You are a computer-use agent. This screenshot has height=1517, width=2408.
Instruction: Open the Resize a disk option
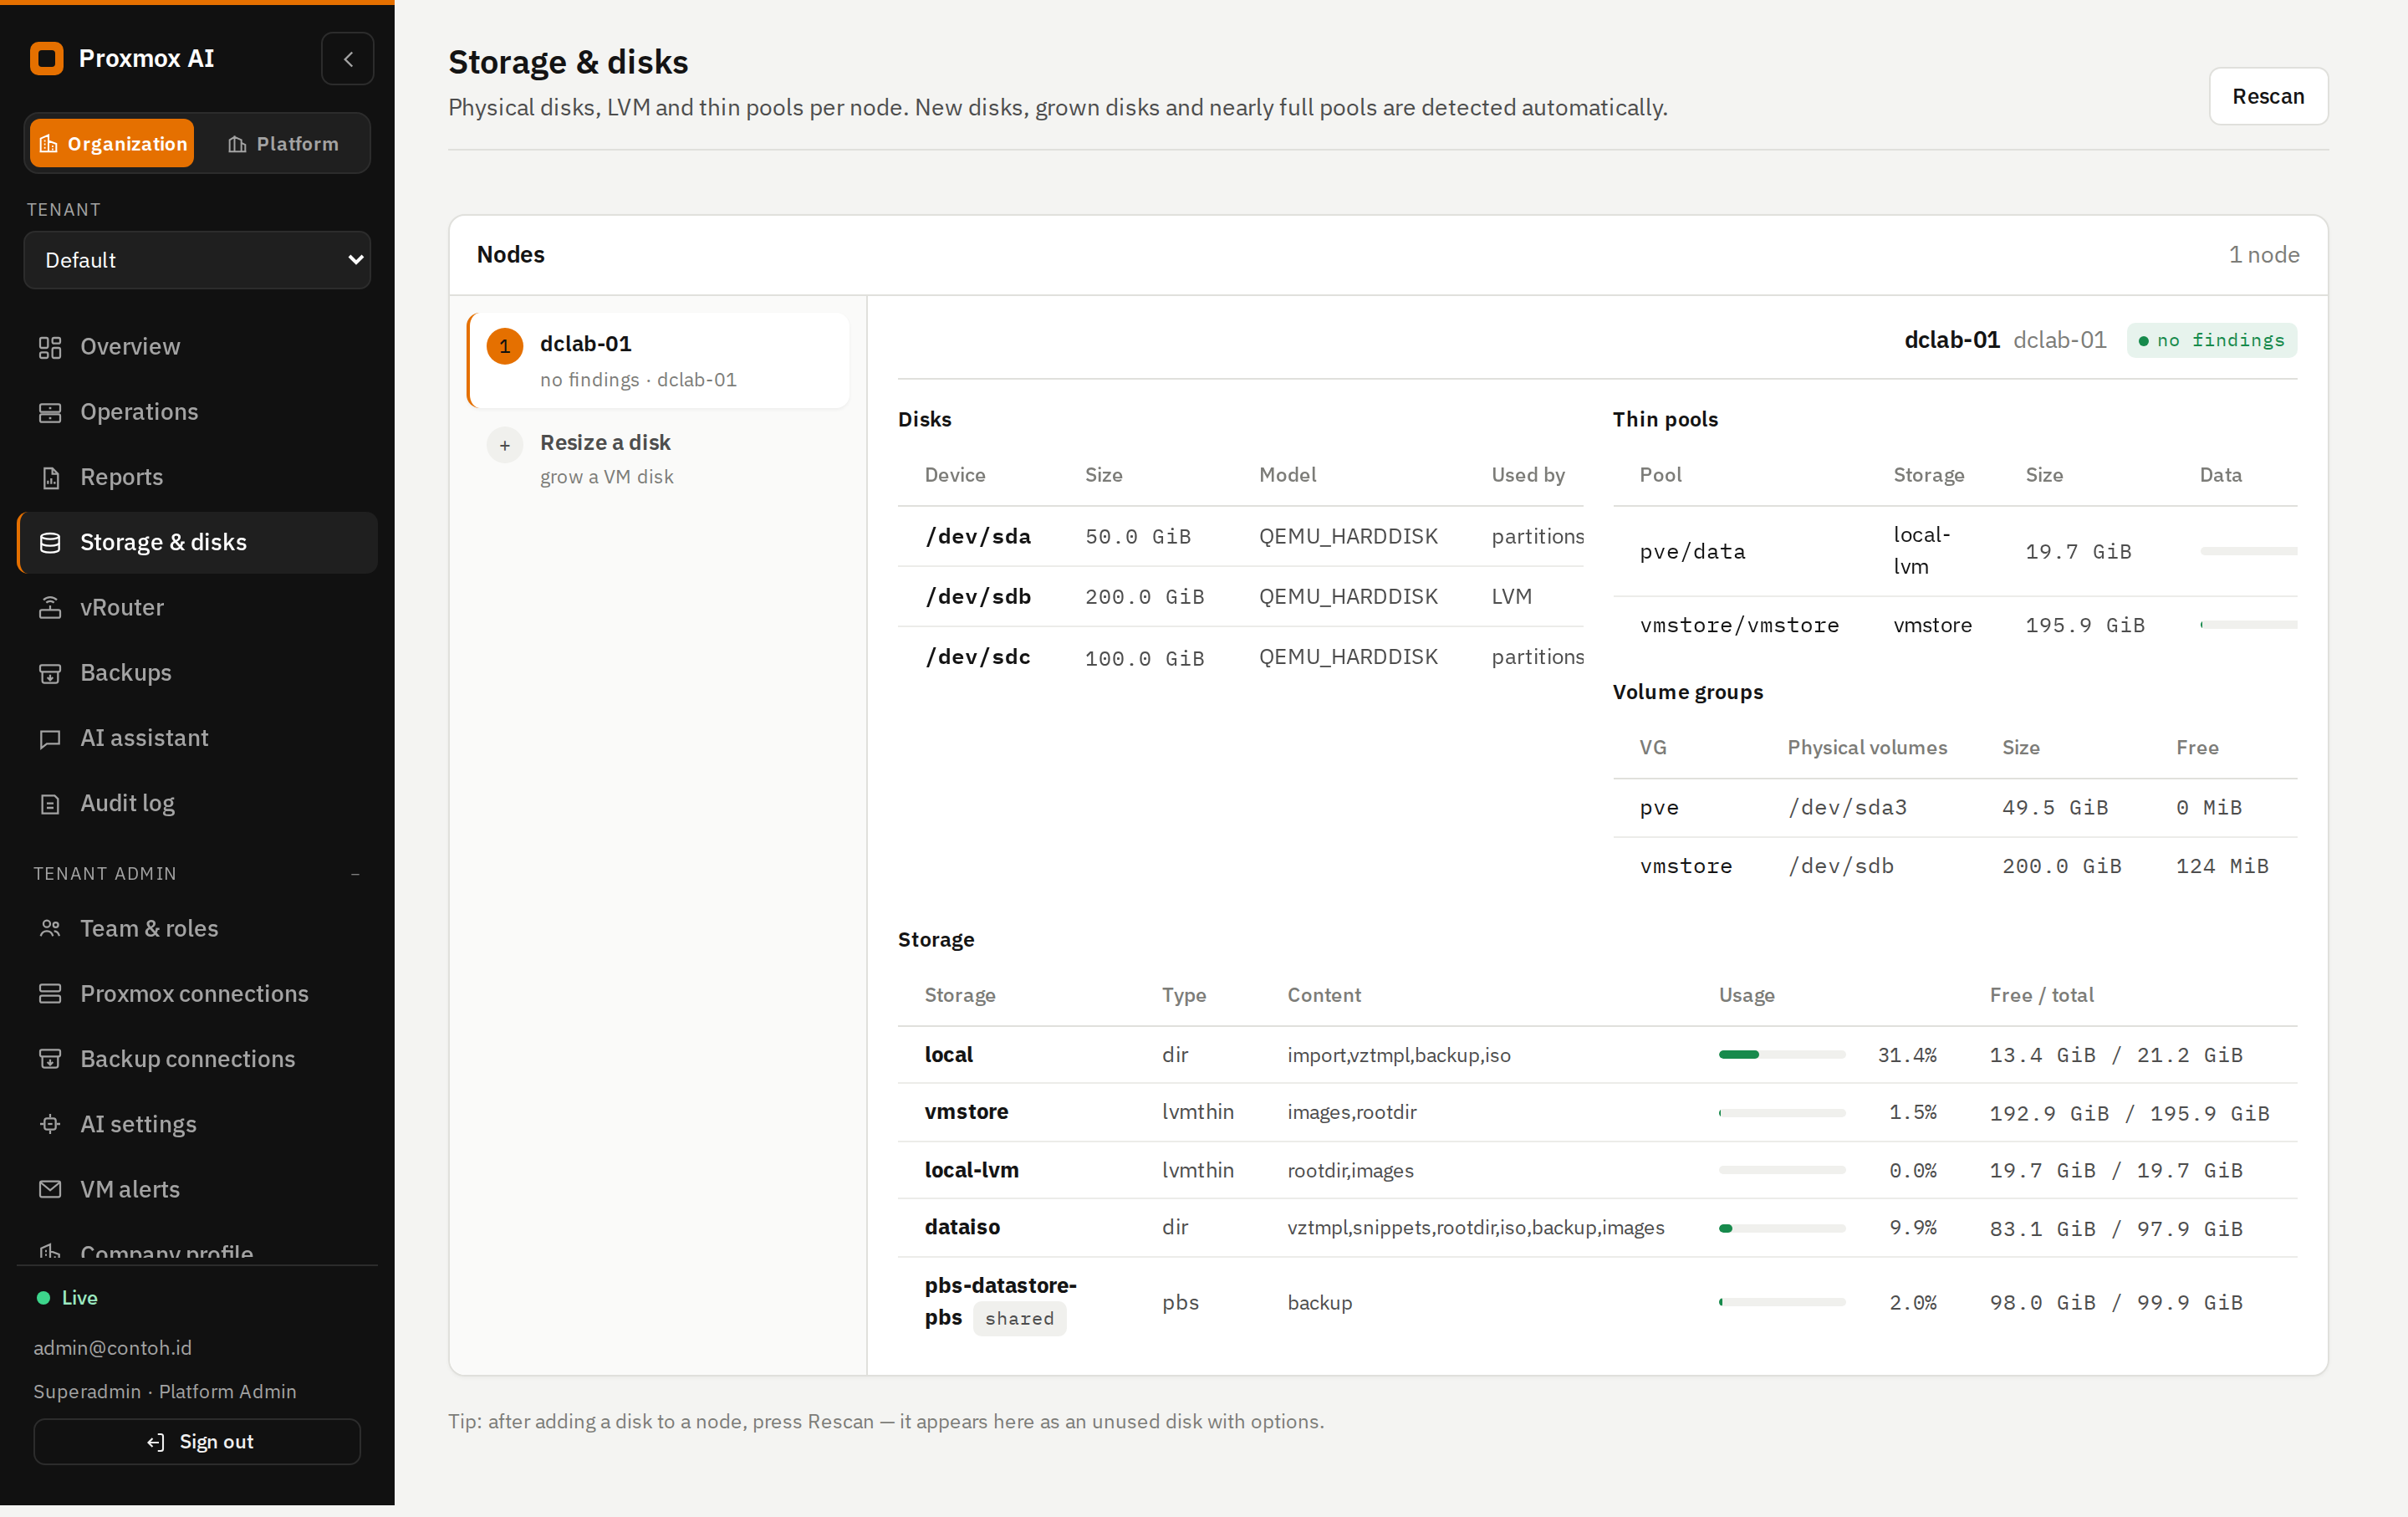[x=658, y=458]
